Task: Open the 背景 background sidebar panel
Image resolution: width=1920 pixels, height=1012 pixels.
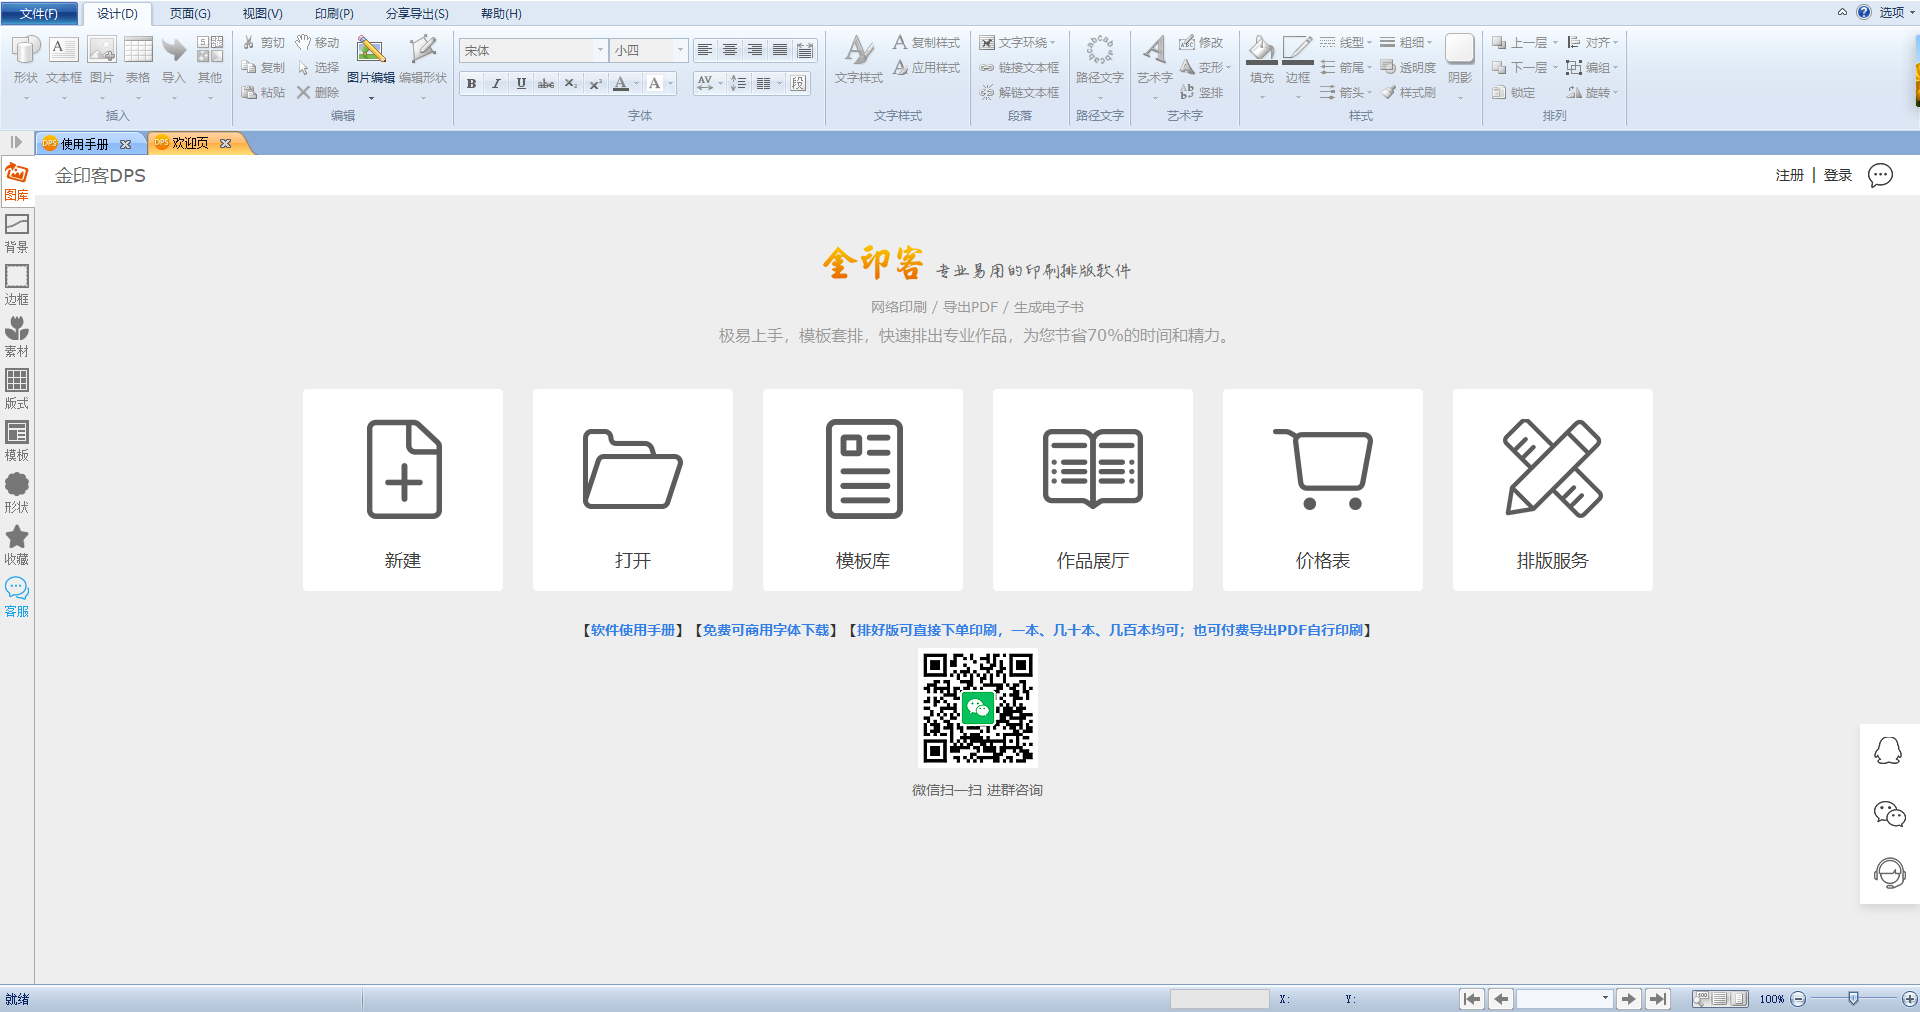Action: pos(16,233)
